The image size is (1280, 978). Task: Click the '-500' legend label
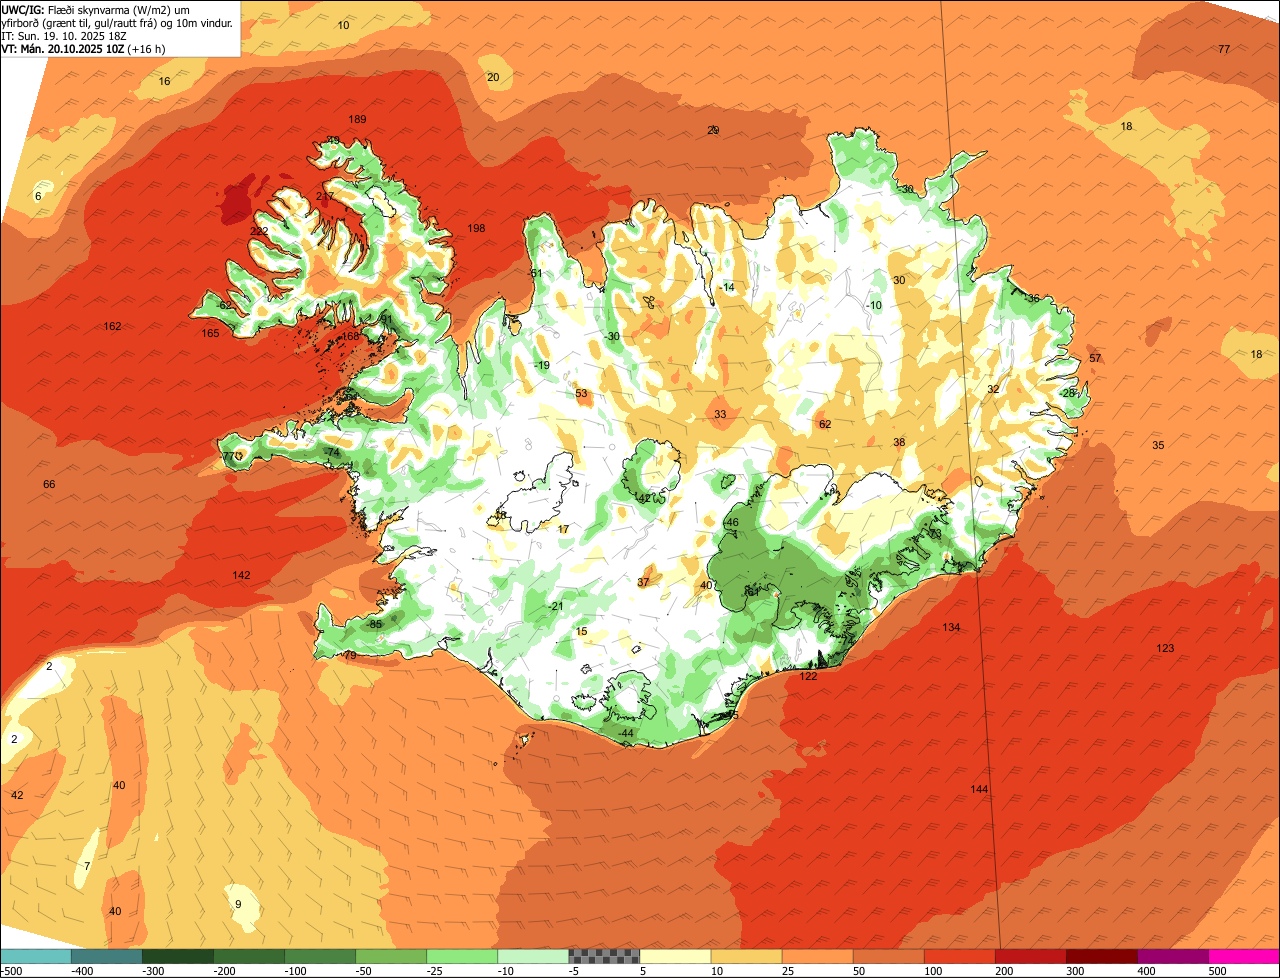pos(11,971)
